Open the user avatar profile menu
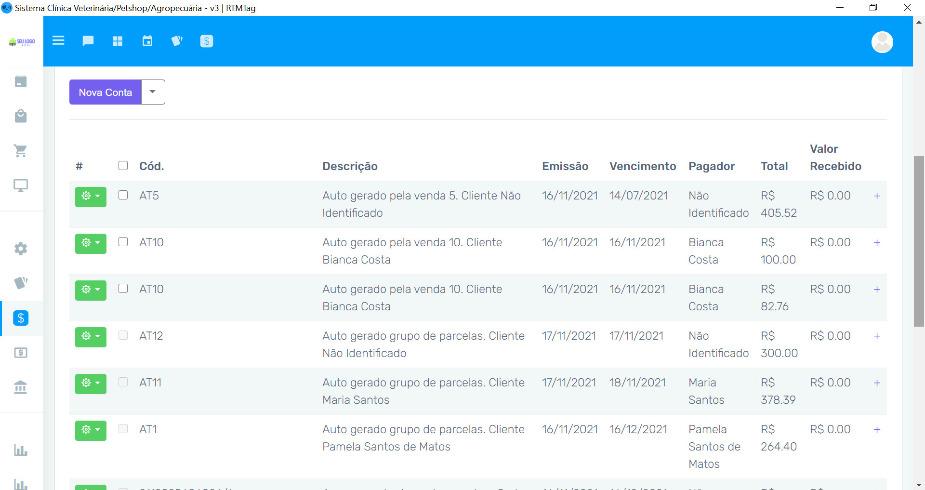This screenshot has height=490, width=925. point(882,41)
